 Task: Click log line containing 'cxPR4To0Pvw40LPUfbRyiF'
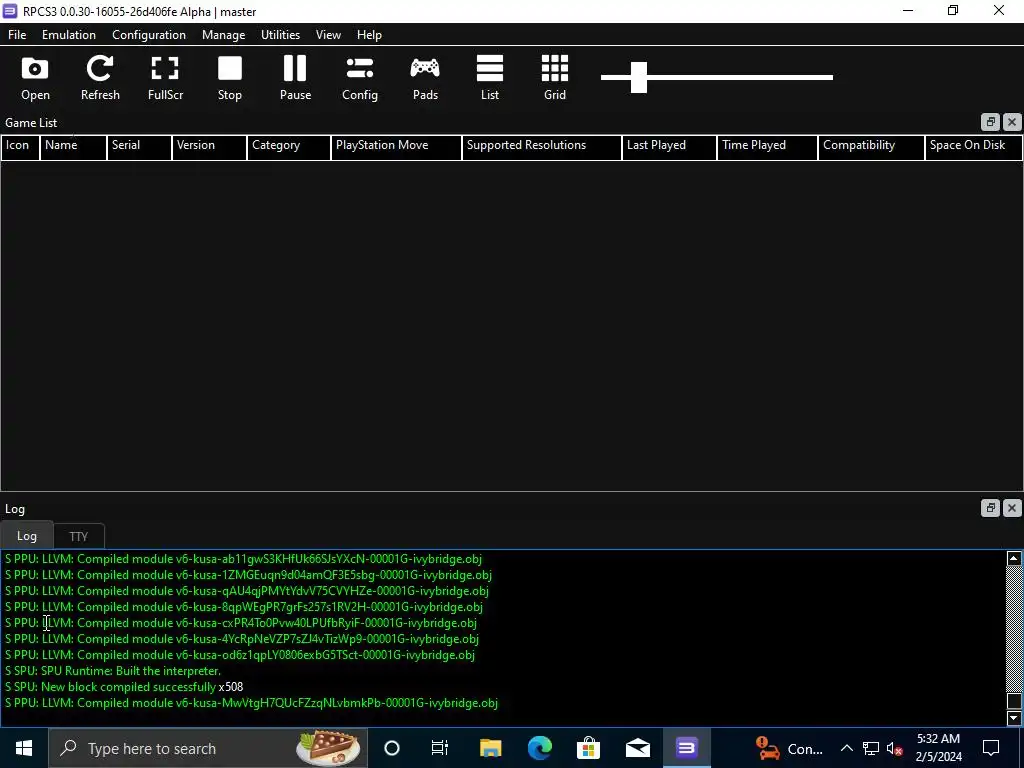(x=241, y=623)
